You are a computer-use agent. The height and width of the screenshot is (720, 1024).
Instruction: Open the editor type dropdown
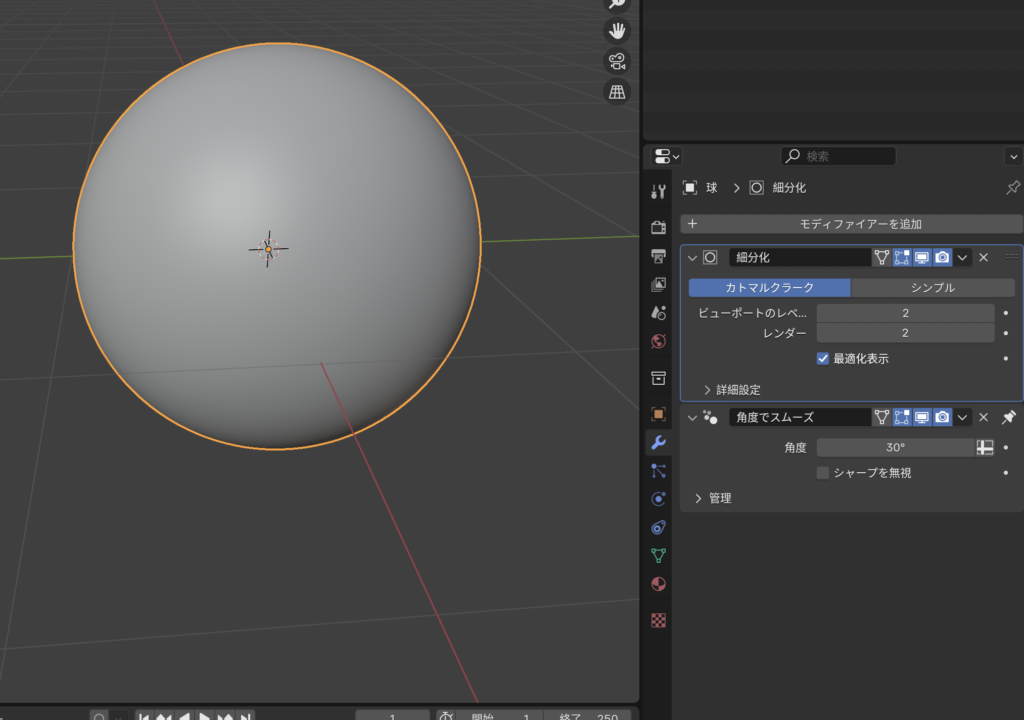pyautogui.click(x=667, y=156)
